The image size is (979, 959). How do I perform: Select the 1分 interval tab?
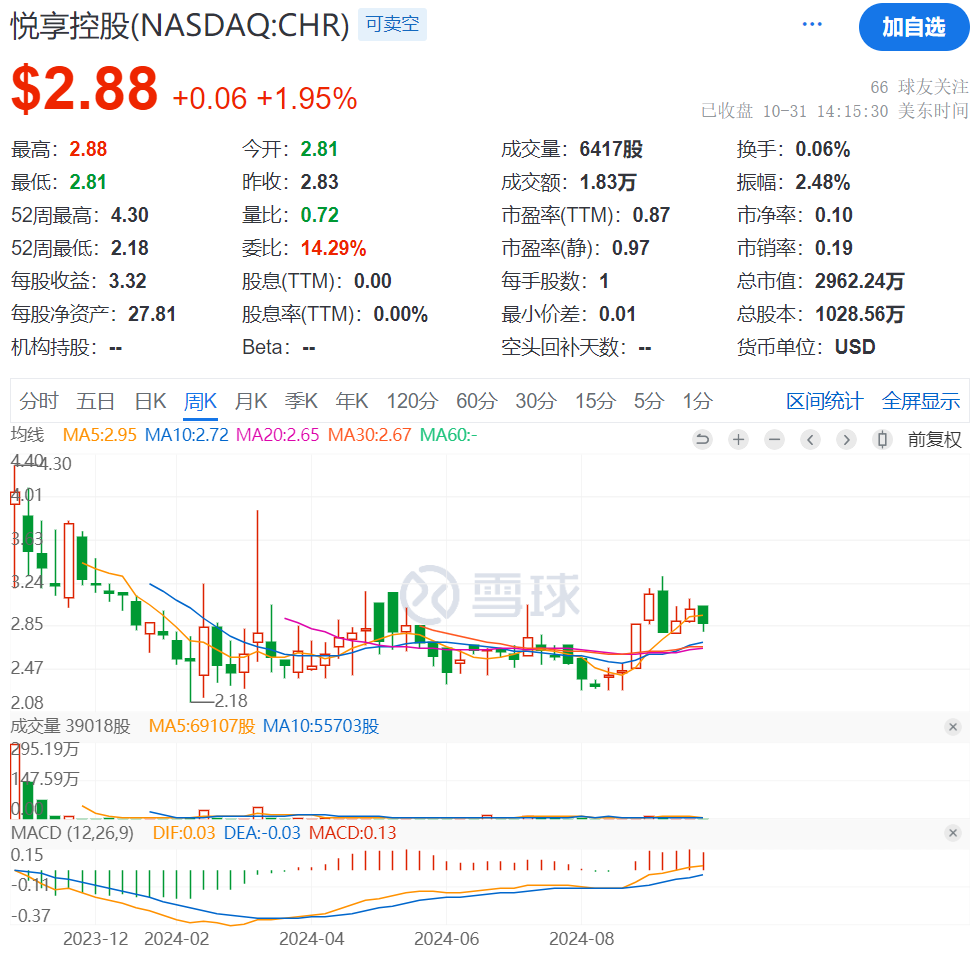[697, 401]
